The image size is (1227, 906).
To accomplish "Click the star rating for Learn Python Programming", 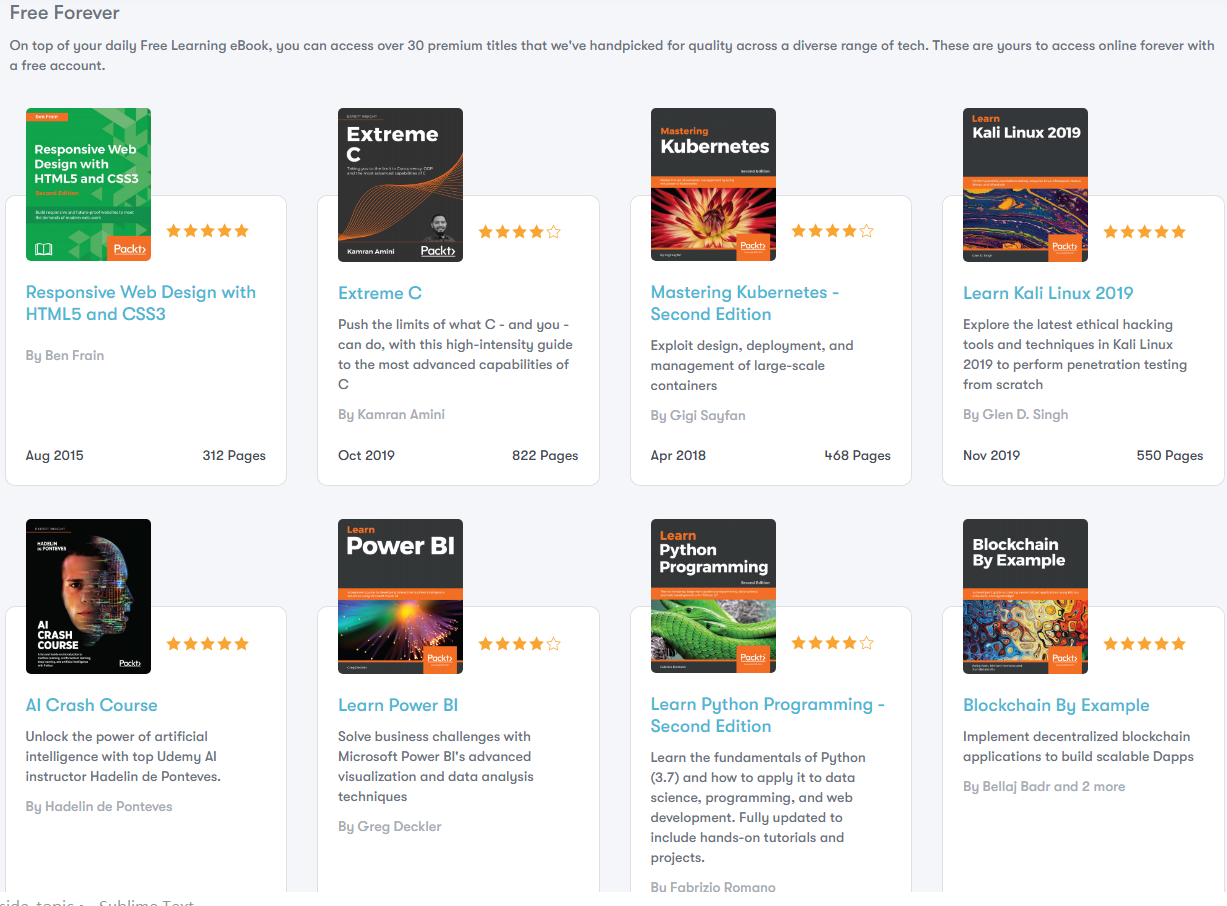I will [833, 643].
